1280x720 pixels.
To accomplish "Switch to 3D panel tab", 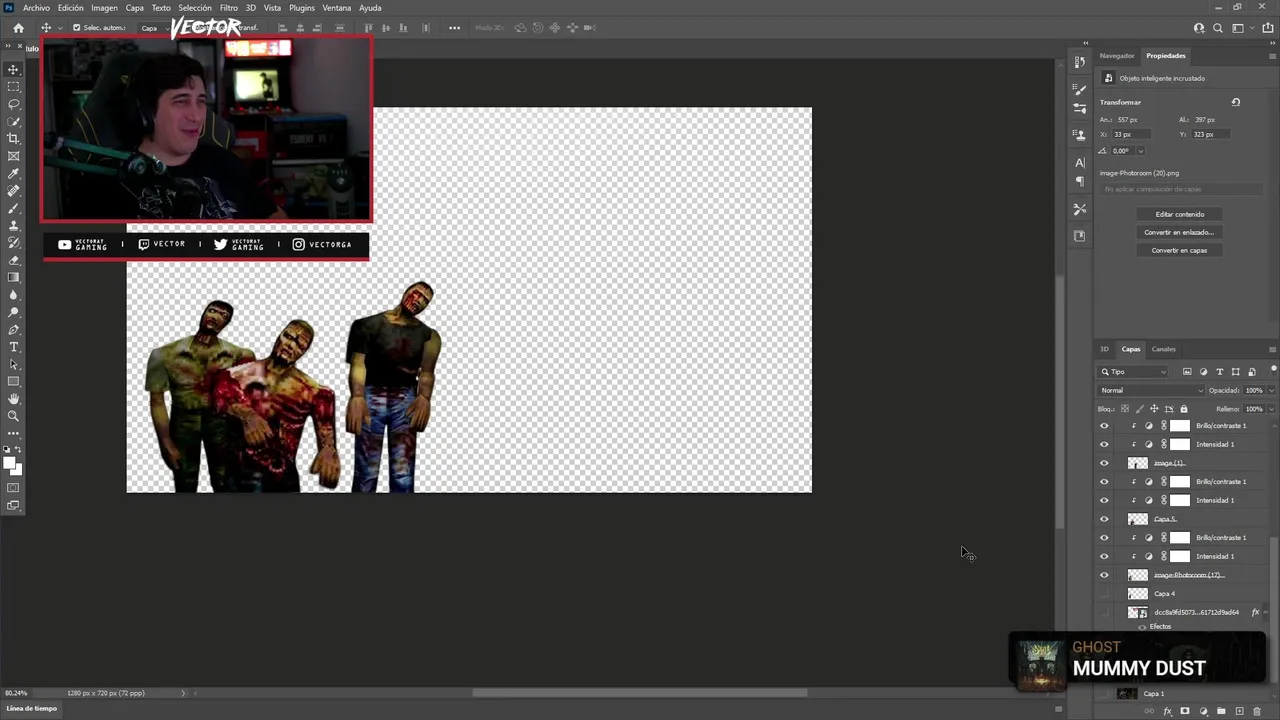I will pos(1105,349).
